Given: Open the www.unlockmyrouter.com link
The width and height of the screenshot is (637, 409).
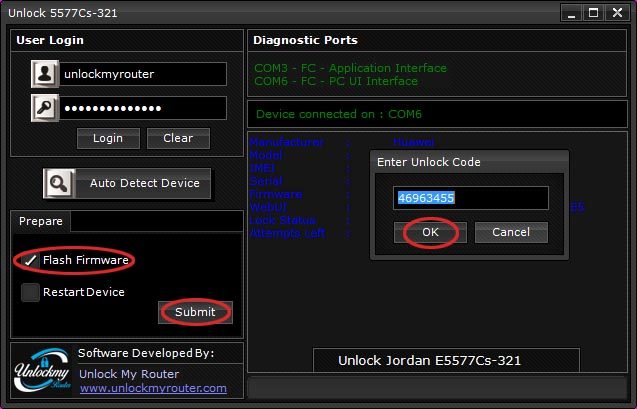Looking at the screenshot, I should (153, 388).
